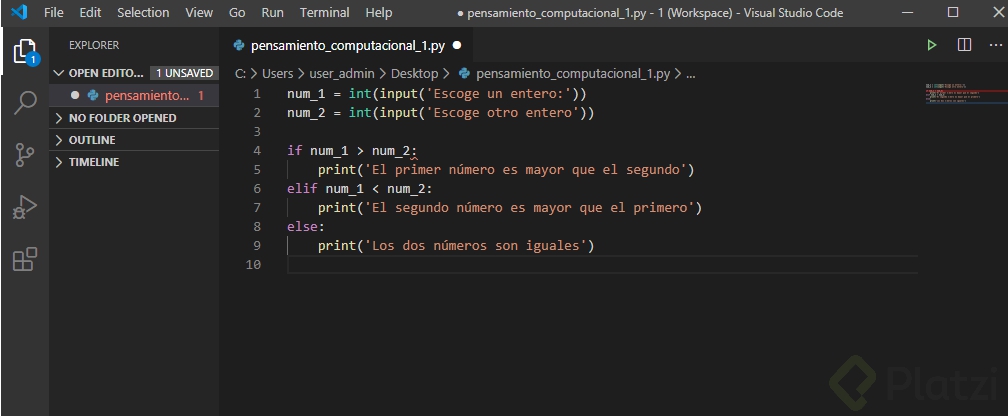Click the 'elif num_1 < num_2:' line
The width and height of the screenshot is (1008, 416).
pos(360,189)
